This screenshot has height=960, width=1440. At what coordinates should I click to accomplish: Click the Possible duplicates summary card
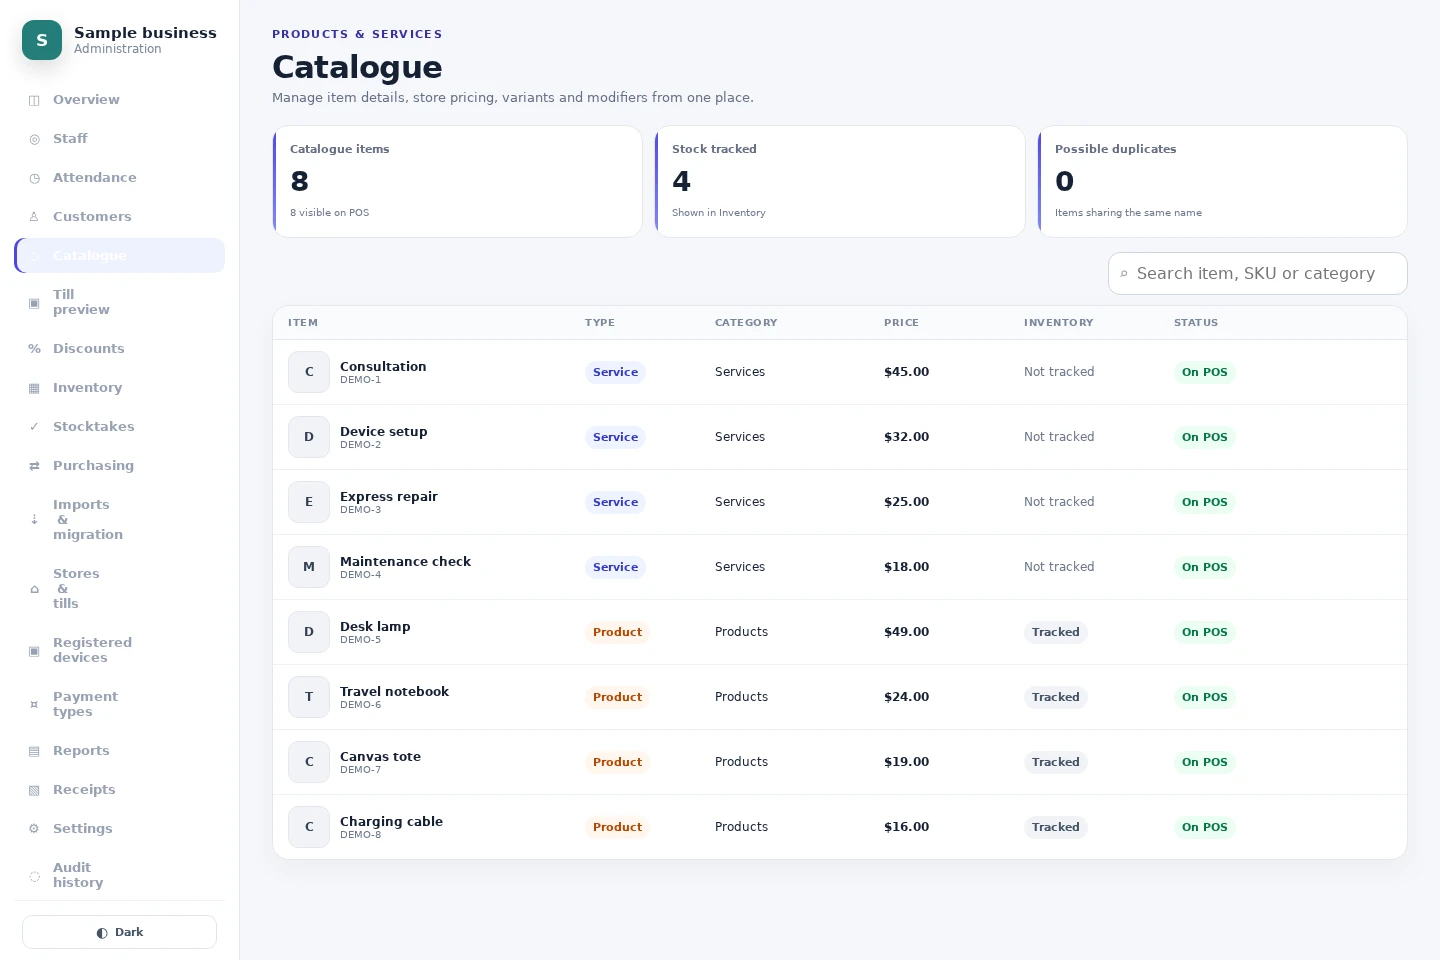(x=1222, y=181)
